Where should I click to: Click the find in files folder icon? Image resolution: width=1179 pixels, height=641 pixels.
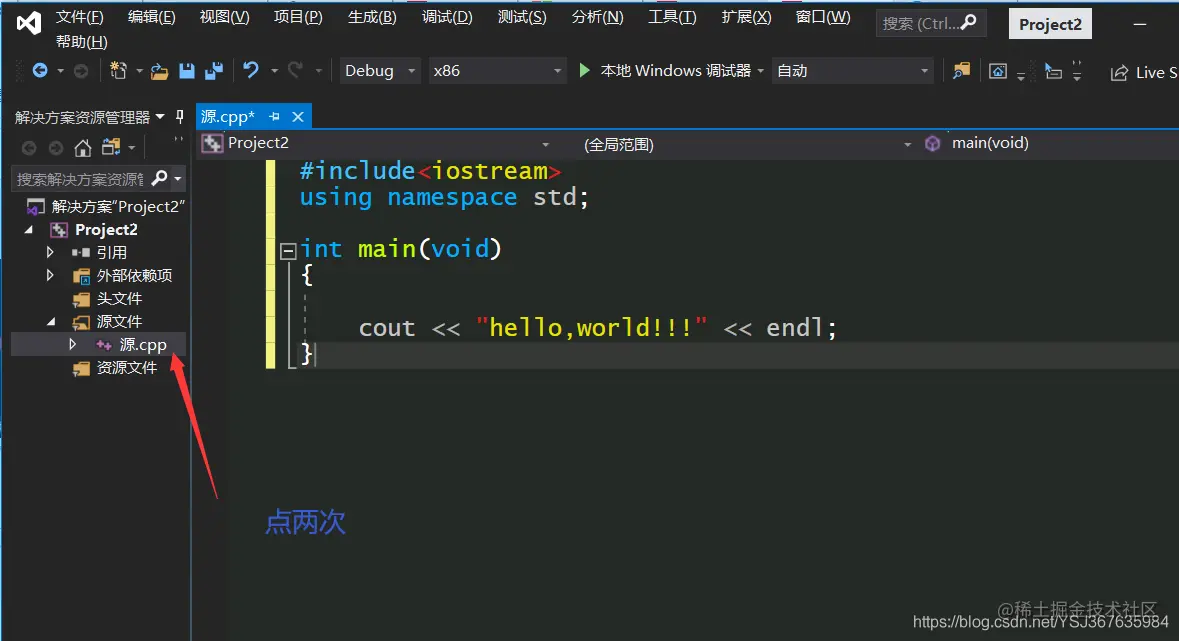click(x=961, y=71)
